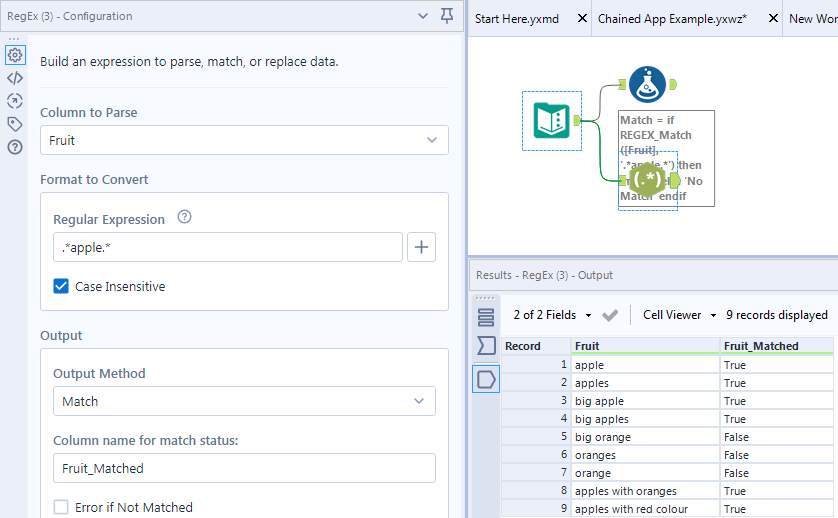Expand the Output Method dropdown
The height and width of the screenshot is (518, 838).
click(244, 401)
